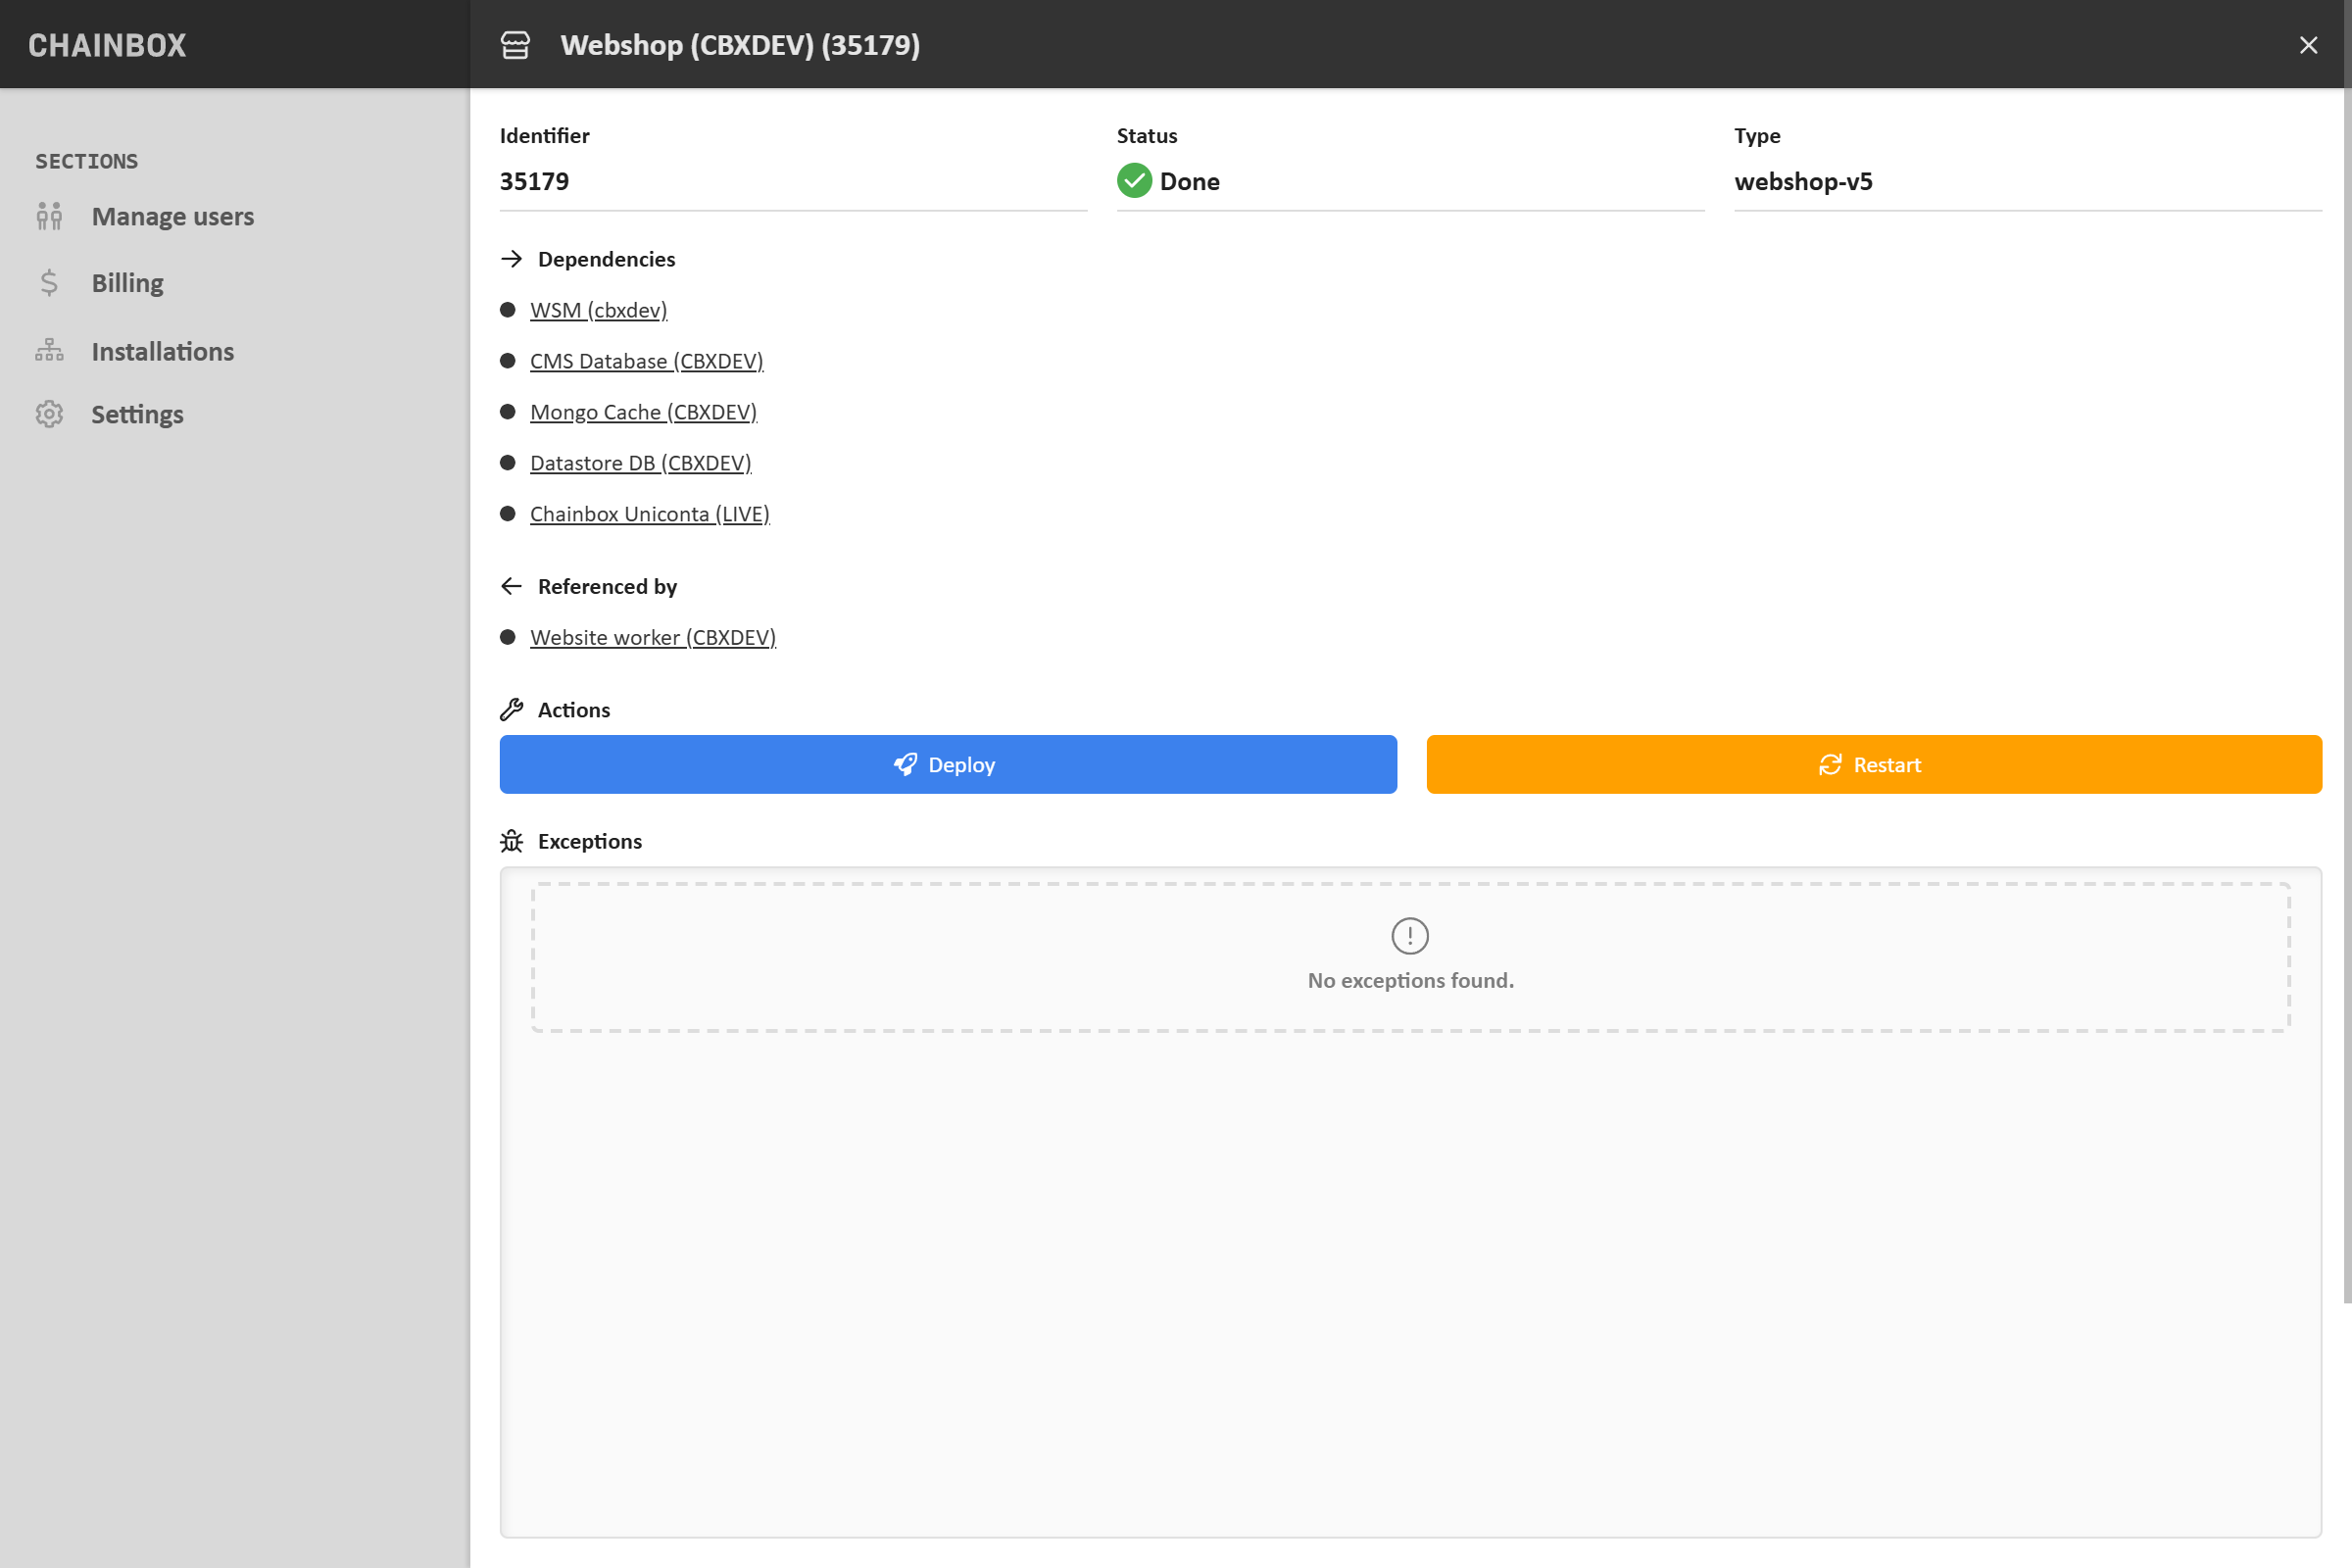2352x1568 pixels.
Task: Click the webshop store icon in header
Action: [x=515, y=45]
